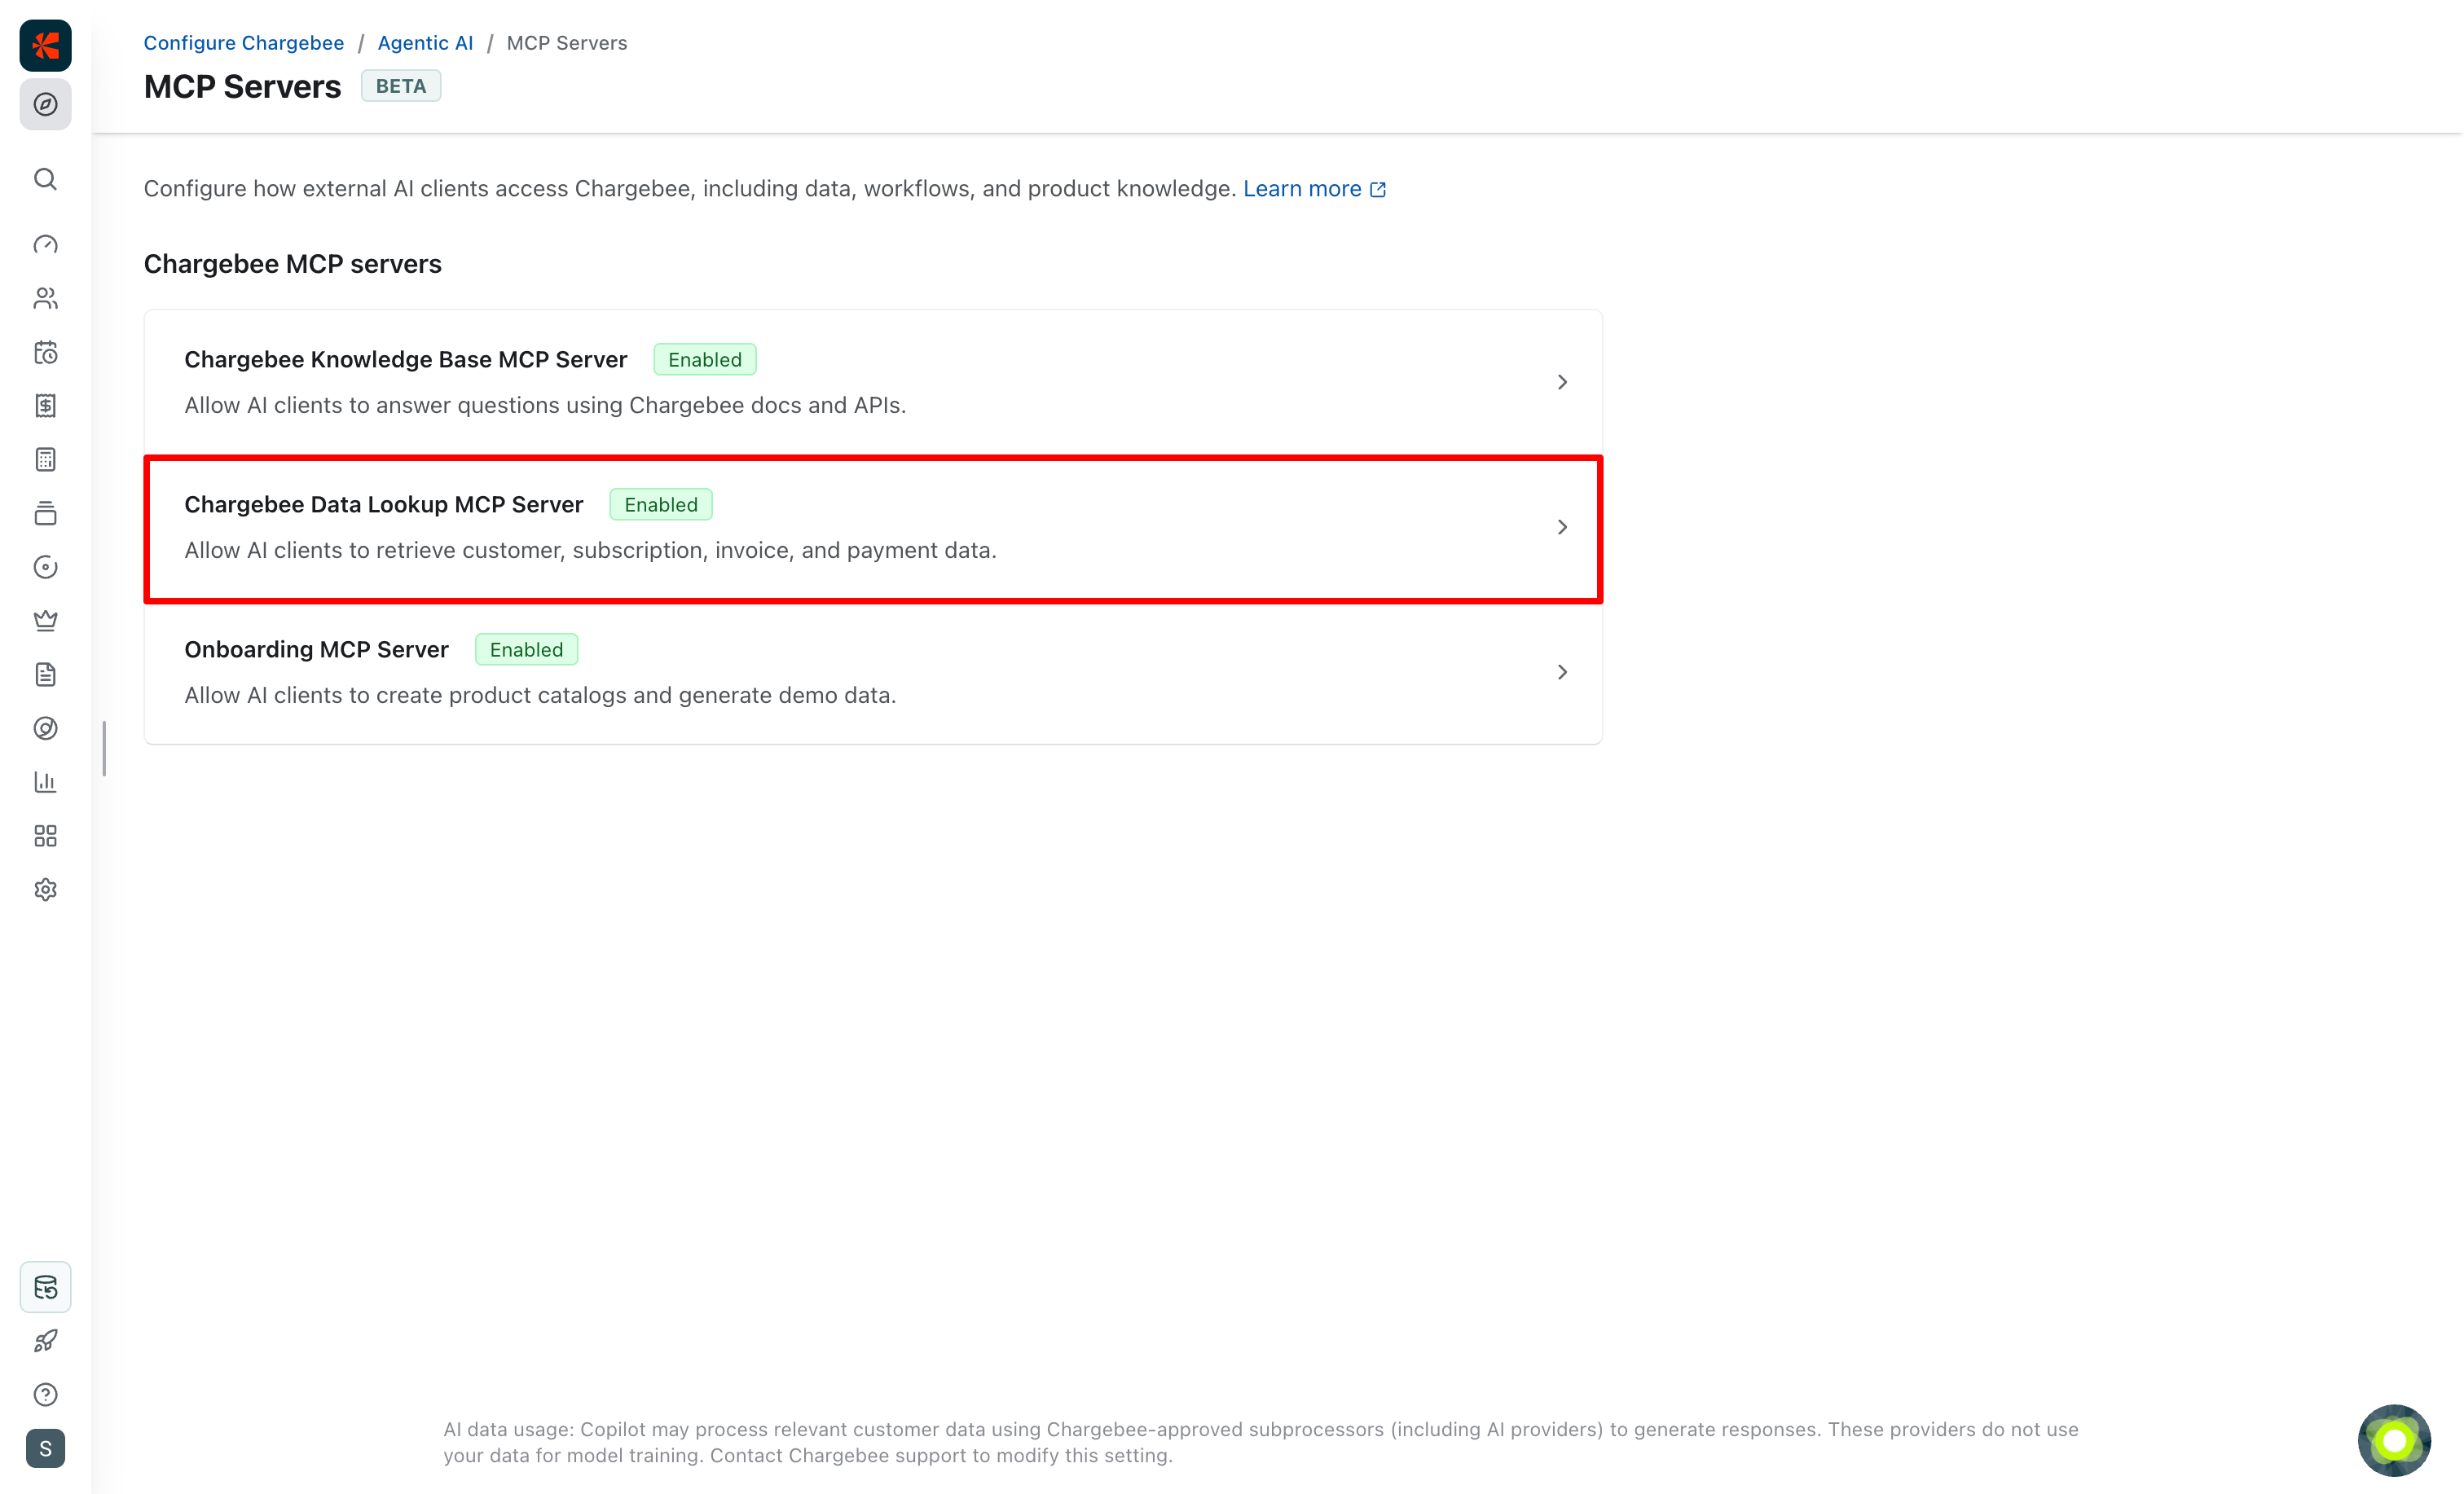Open Chargebee Knowledge Base MCP Server title
The image size is (2464, 1494).
[x=405, y=359]
